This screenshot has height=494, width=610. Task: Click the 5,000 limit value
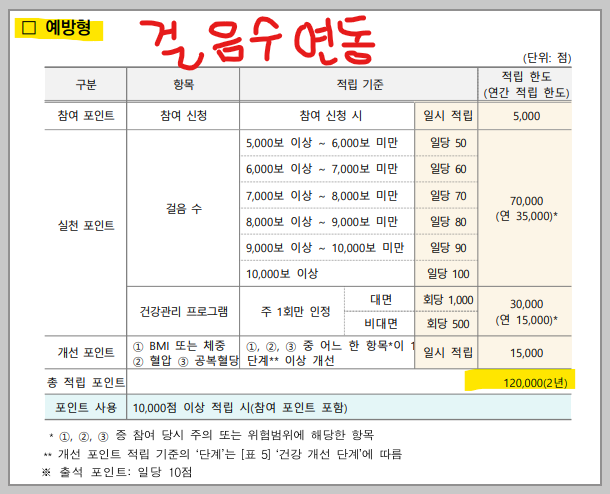[x=526, y=116]
